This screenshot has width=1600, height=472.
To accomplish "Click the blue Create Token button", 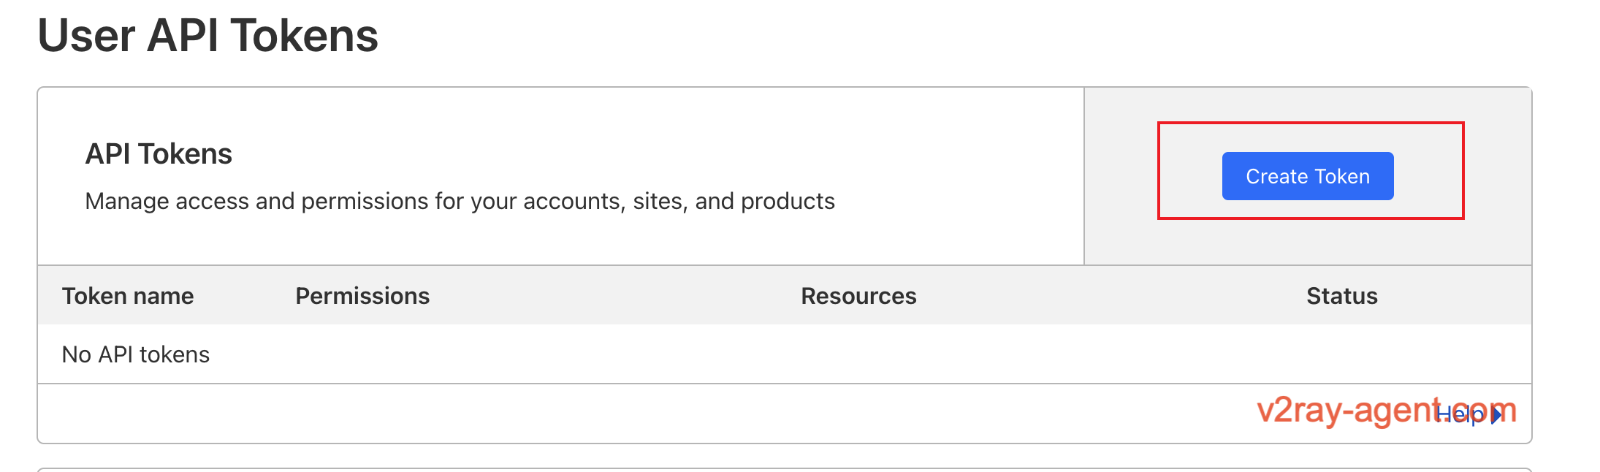I will 1307,176.
